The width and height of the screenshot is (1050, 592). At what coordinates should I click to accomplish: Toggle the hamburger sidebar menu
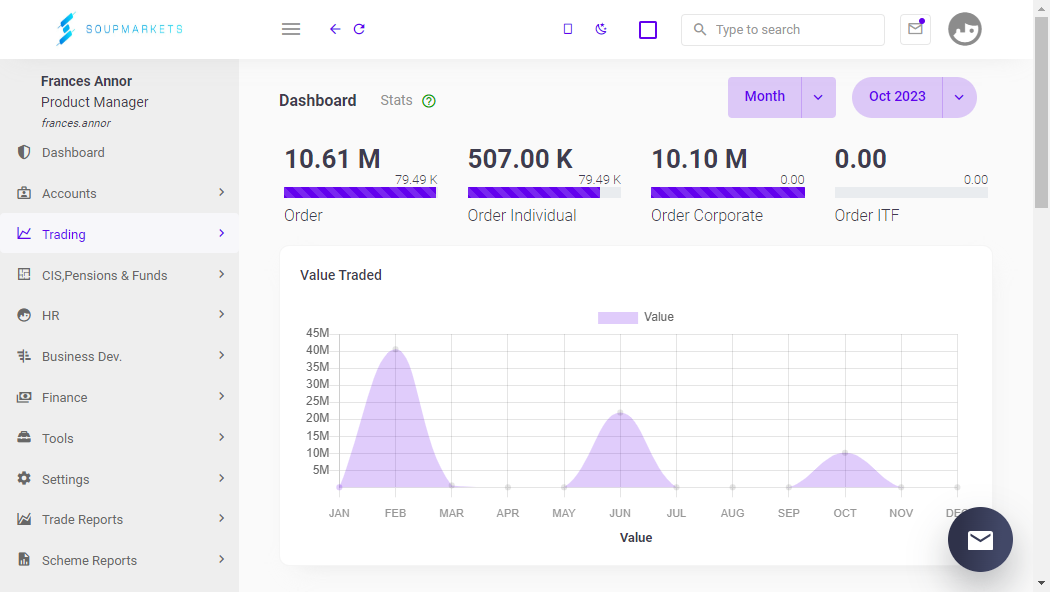pyautogui.click(x=291, y=29)
